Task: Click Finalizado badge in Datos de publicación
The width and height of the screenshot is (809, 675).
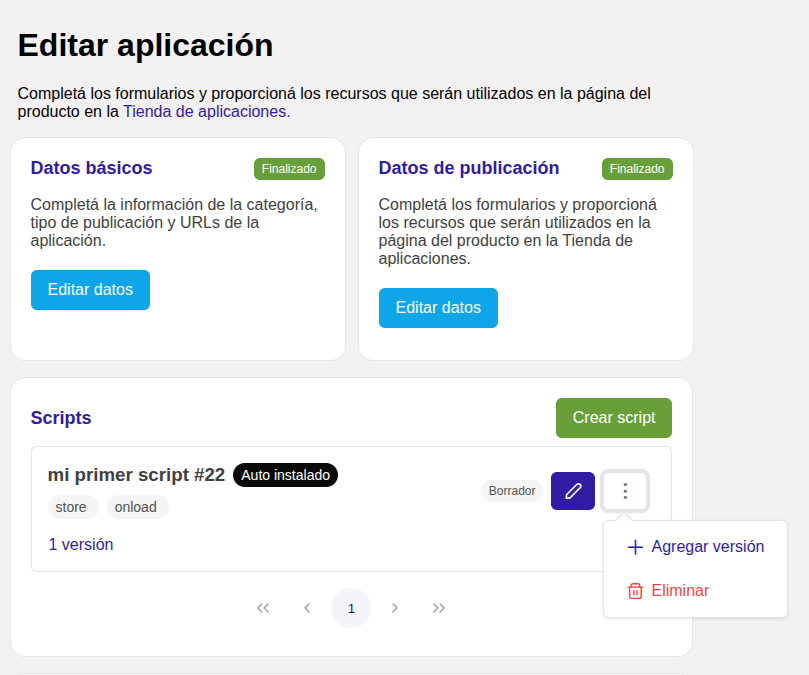Action: pyautogui.click(x=637, y=169)
